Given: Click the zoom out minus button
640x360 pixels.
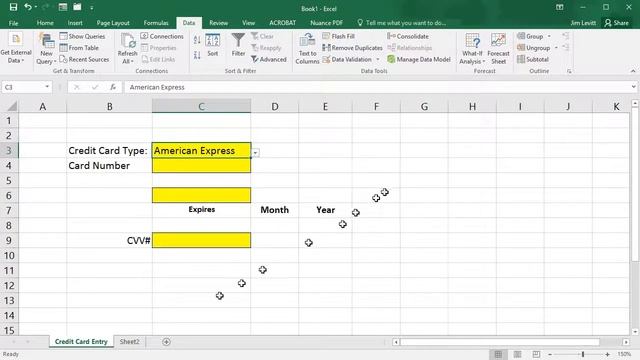Looking at the screenshot, I should pyautogui.click(x=550, y=354).
